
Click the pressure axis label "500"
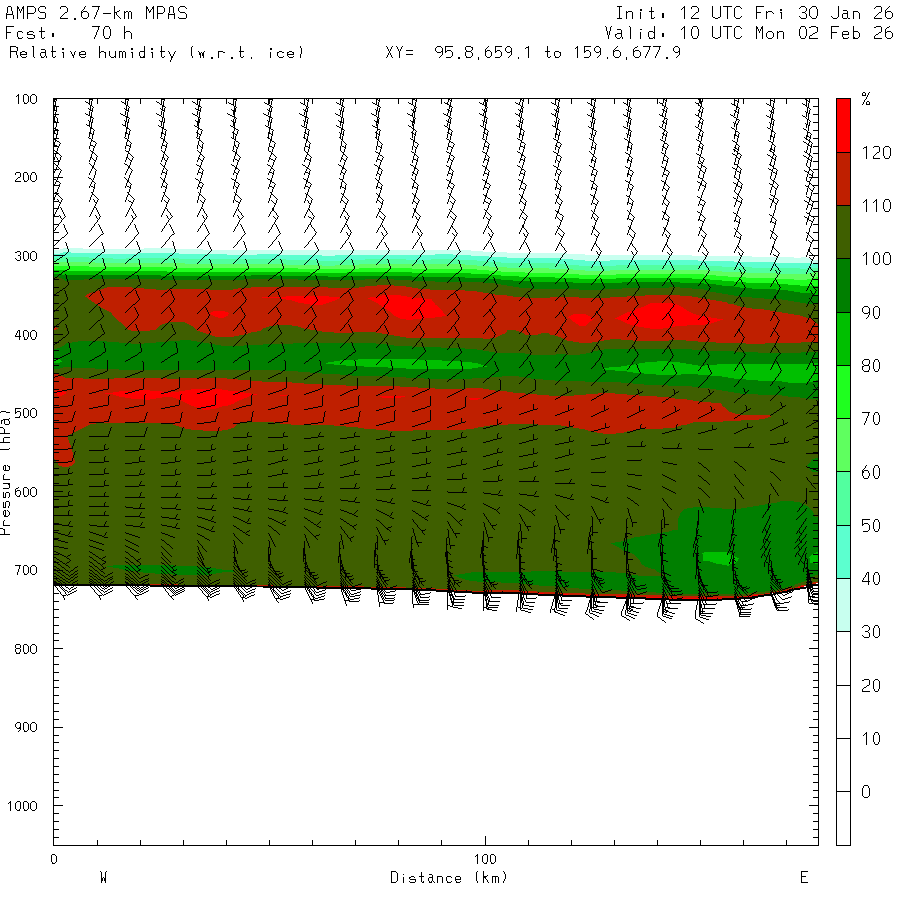[x=26, y=413]
